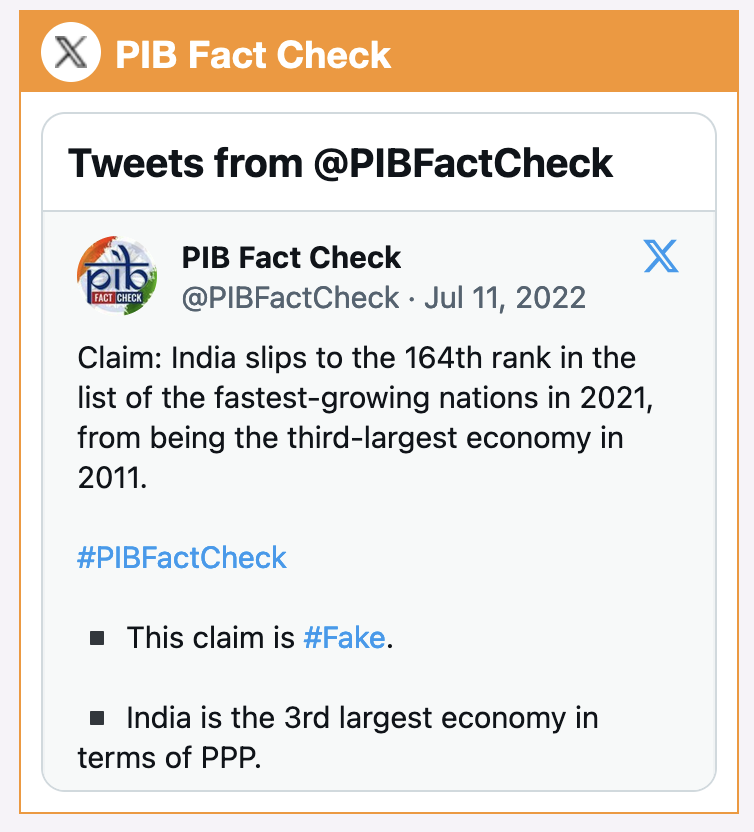The width and height of the screenshot is (754, 832).
Task: Click the PIB Fact Check display name
Action: point(289,257)
